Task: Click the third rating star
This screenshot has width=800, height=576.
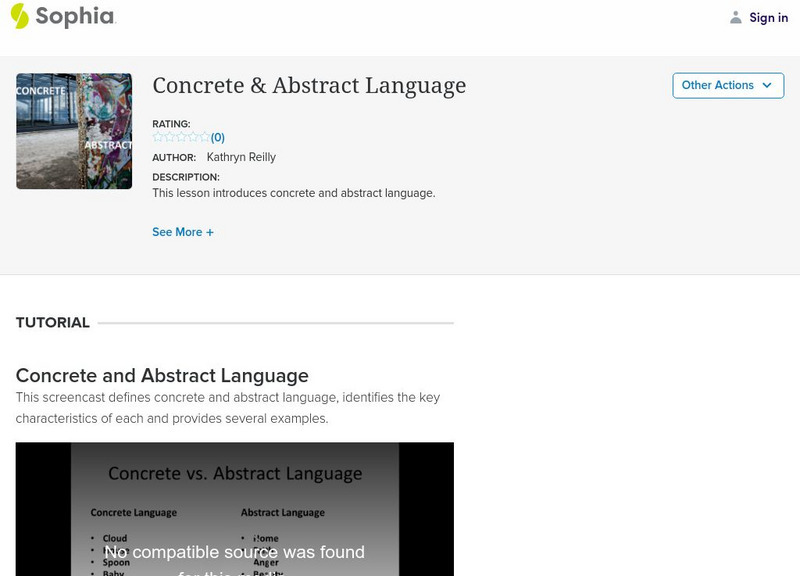Action: 181,137
